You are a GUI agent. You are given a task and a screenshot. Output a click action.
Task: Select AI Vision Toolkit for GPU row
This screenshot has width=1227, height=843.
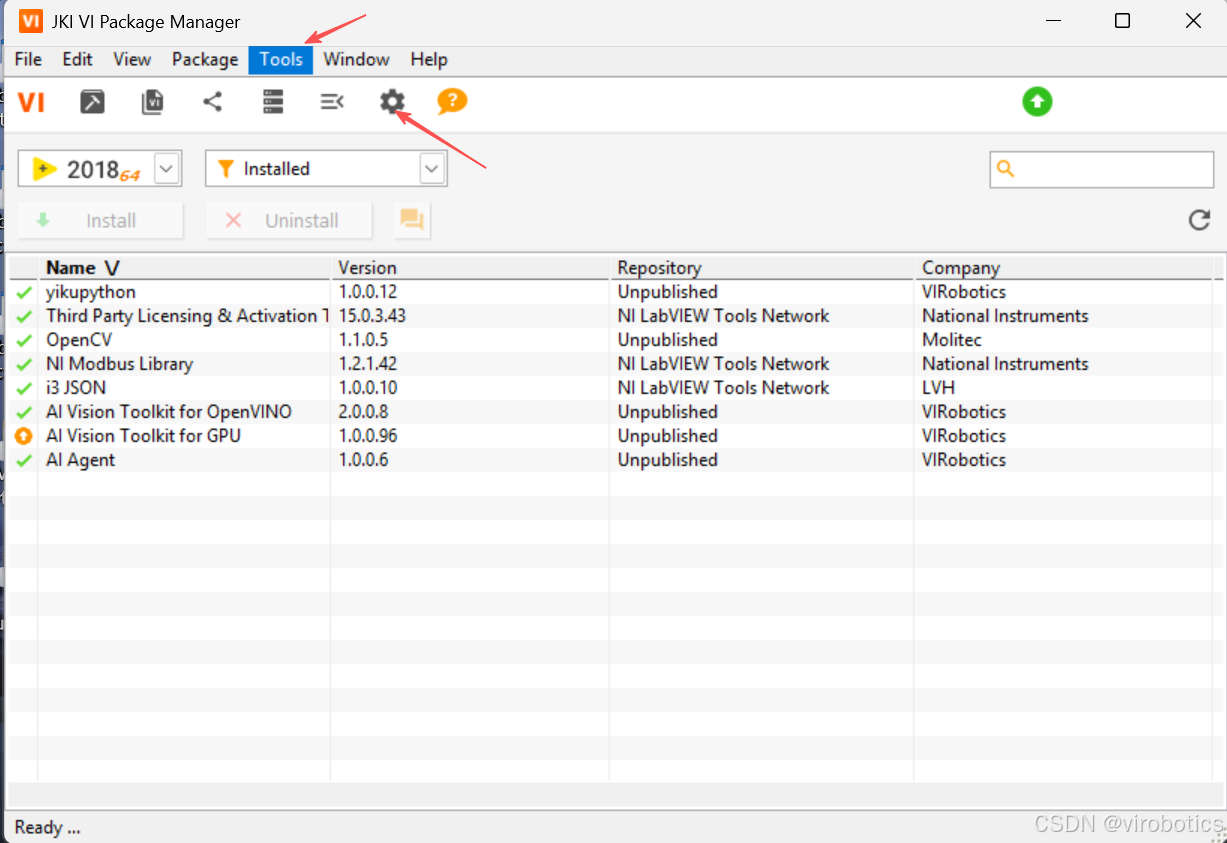611,436
